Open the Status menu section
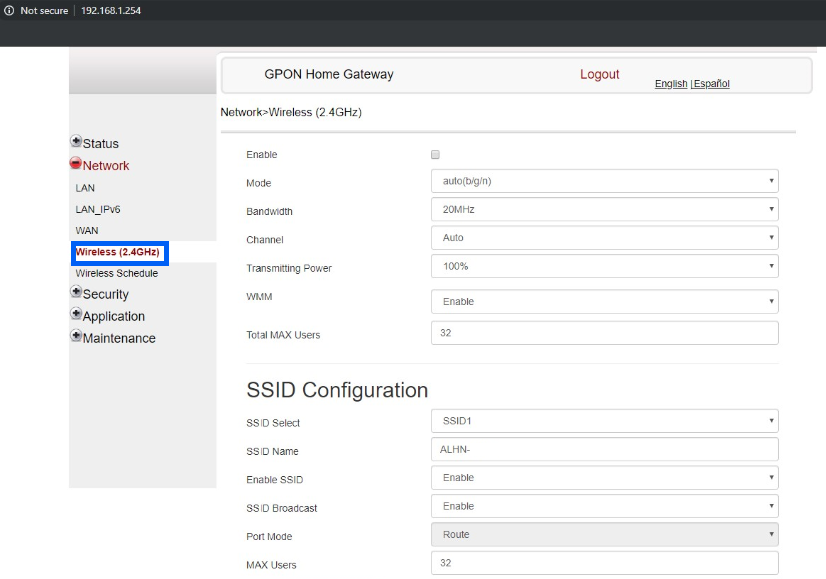 click(101, 143)
